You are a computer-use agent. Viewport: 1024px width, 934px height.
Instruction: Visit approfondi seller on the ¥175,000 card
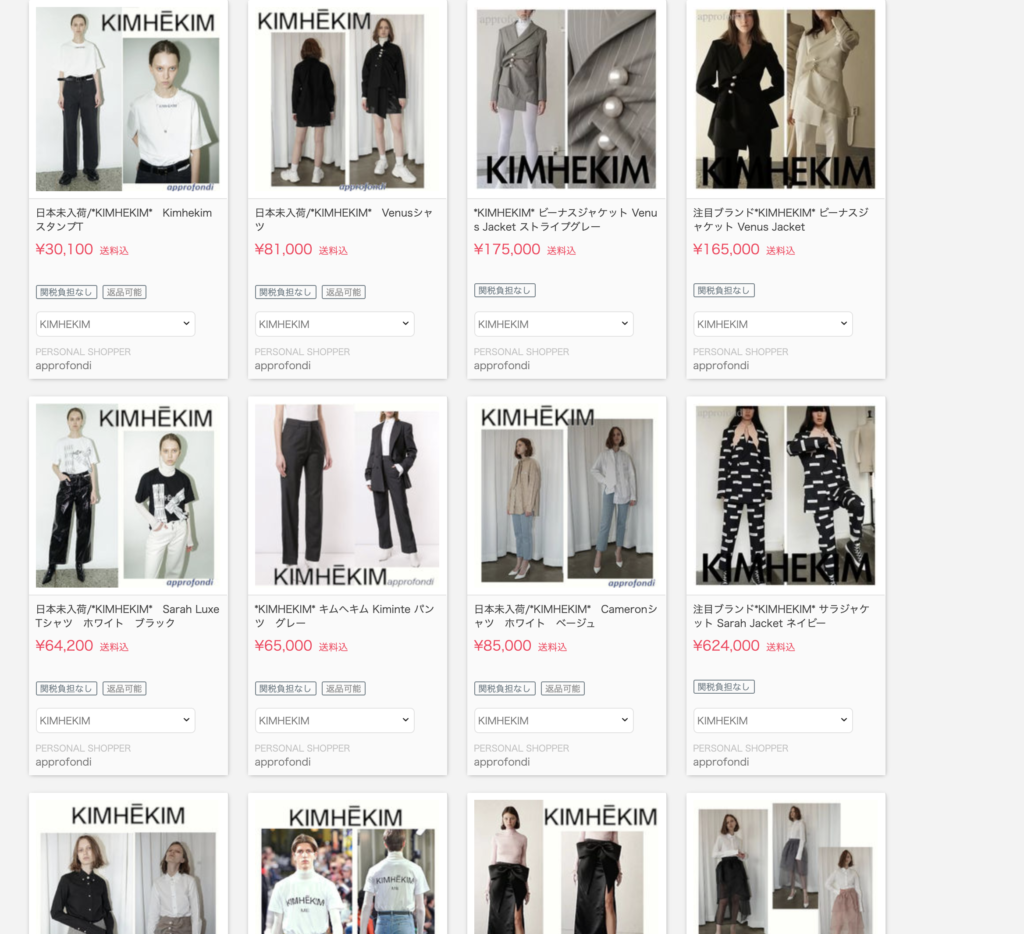click(x=502, y=366)
